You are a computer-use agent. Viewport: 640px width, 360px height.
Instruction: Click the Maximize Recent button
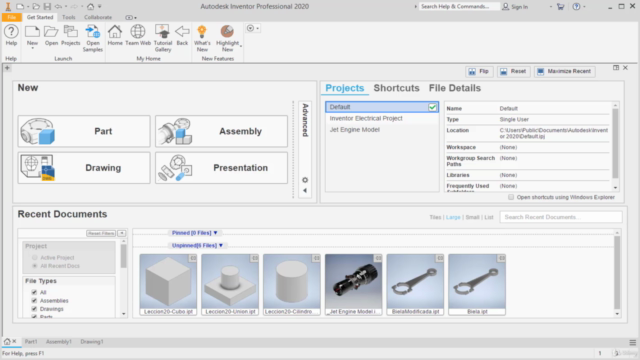[565, 71]
